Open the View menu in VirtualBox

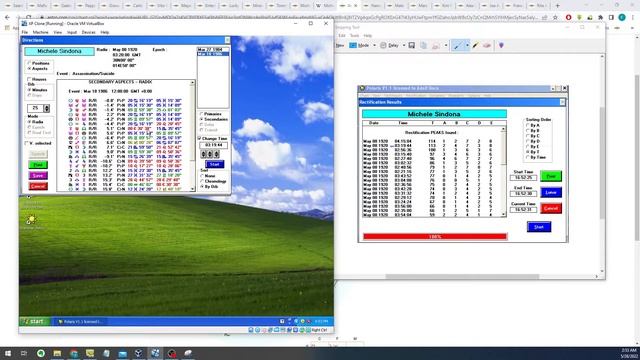[58, 32]
